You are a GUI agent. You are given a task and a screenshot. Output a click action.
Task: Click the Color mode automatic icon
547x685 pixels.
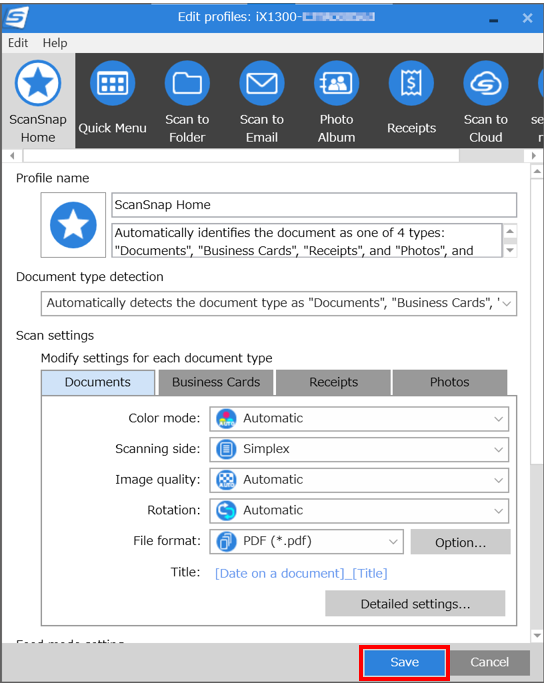[x=226, y=419]
